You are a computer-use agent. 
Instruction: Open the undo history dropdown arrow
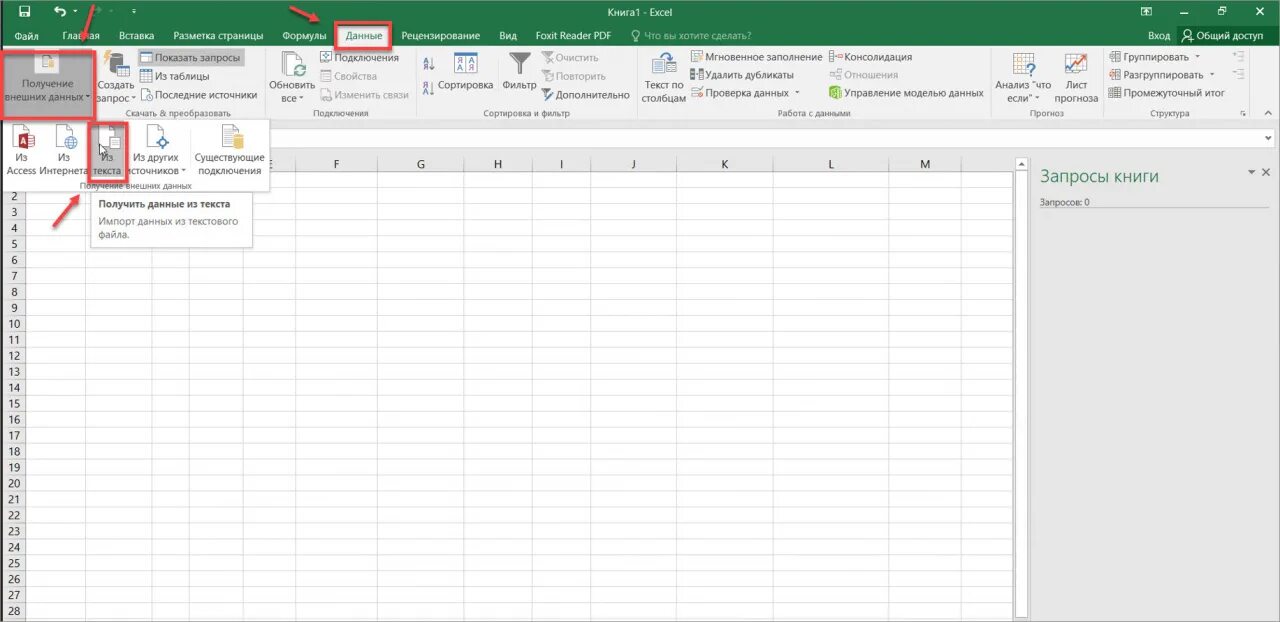[75, 12]
